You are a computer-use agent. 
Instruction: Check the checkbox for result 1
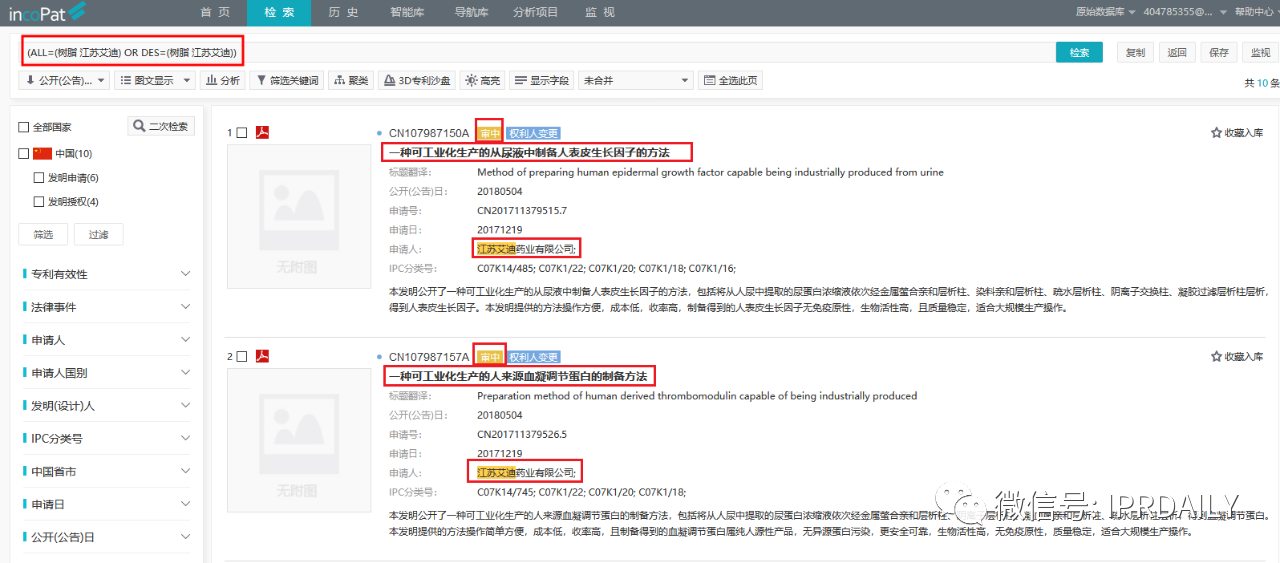[x=242, y=133]
